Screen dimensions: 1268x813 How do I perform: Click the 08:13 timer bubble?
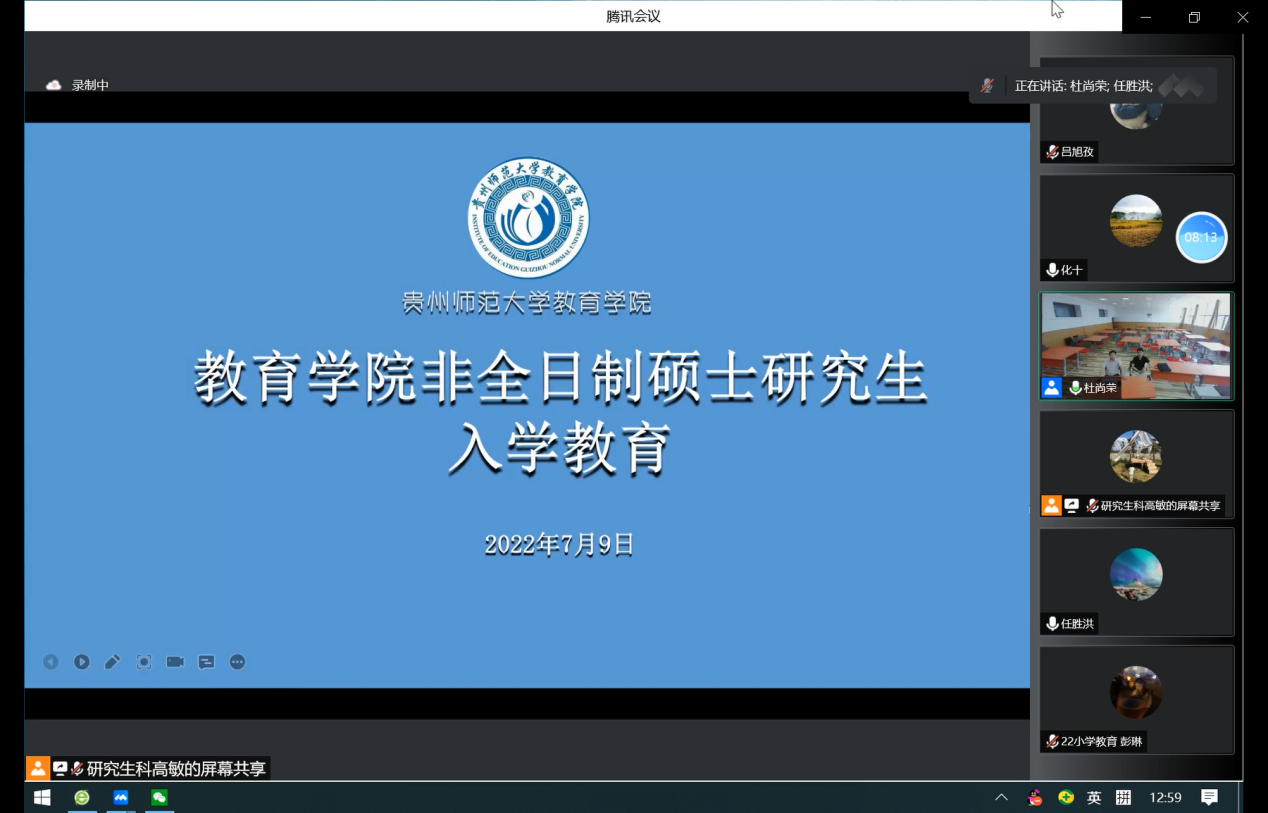pos(1200,238)
